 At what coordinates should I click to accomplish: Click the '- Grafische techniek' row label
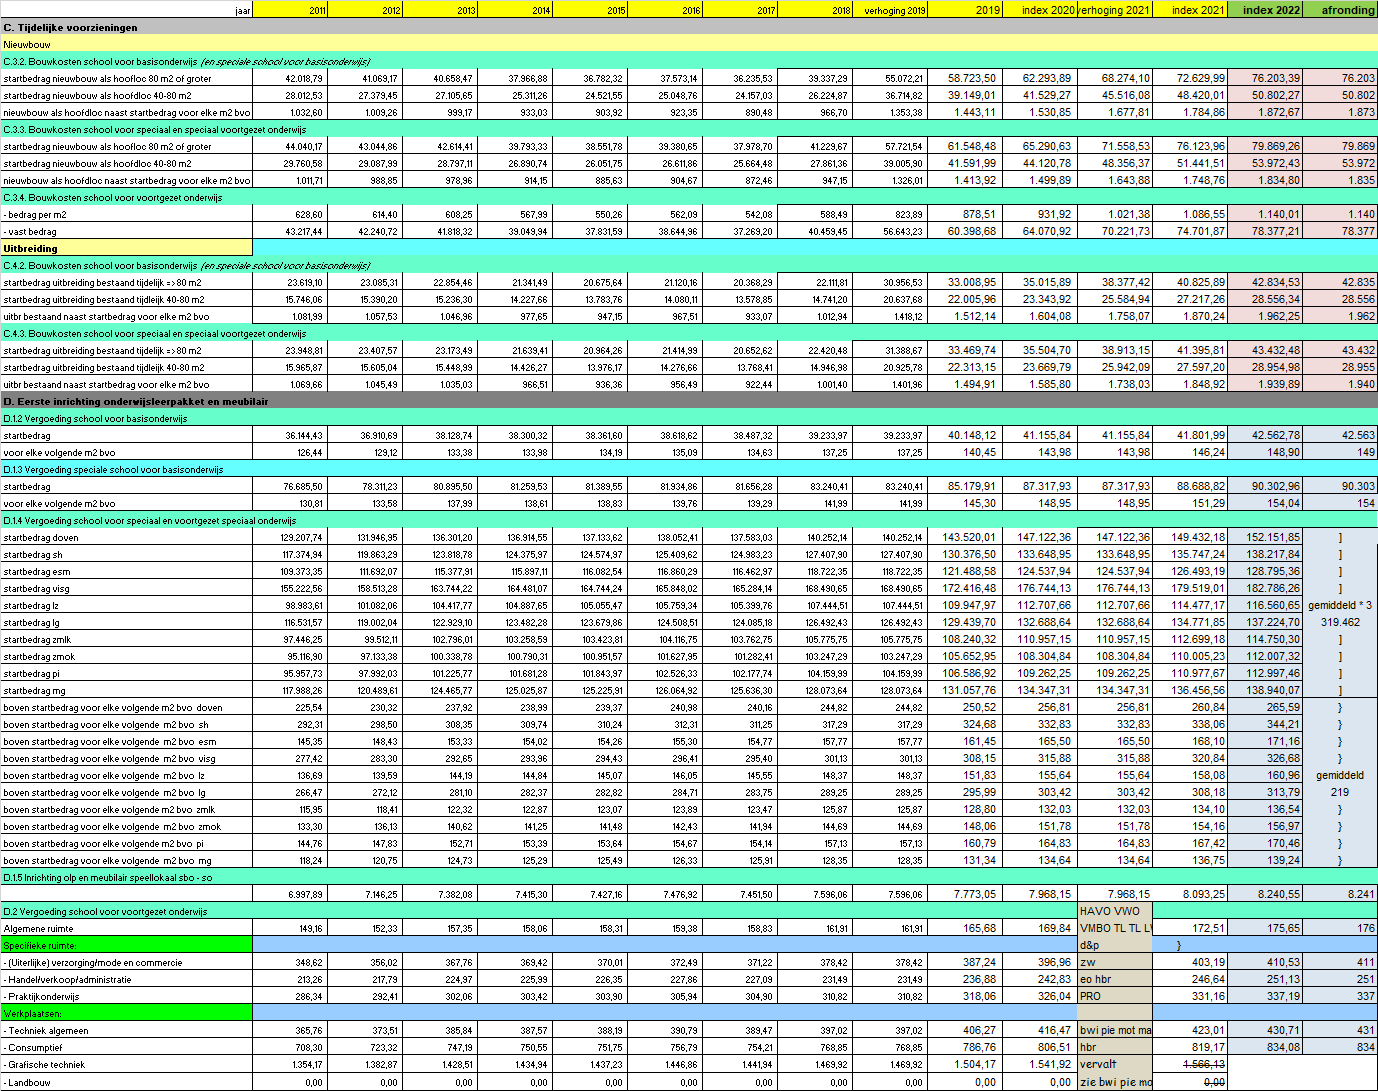click(x=126, y=1064)
